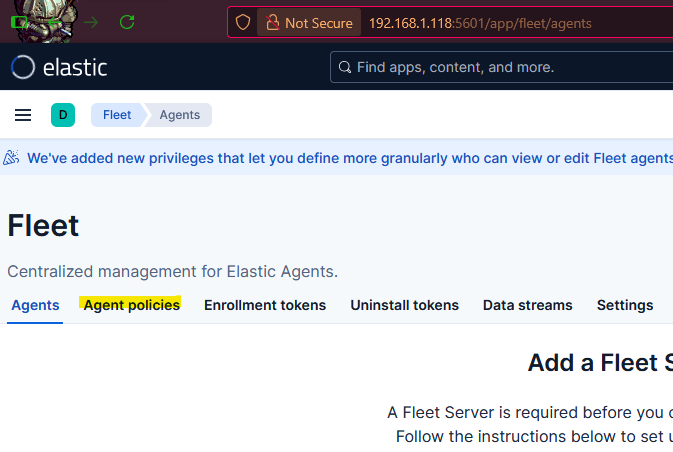Click the Not Secure padlock indicator
673x452 pixels.
(309, 23)
